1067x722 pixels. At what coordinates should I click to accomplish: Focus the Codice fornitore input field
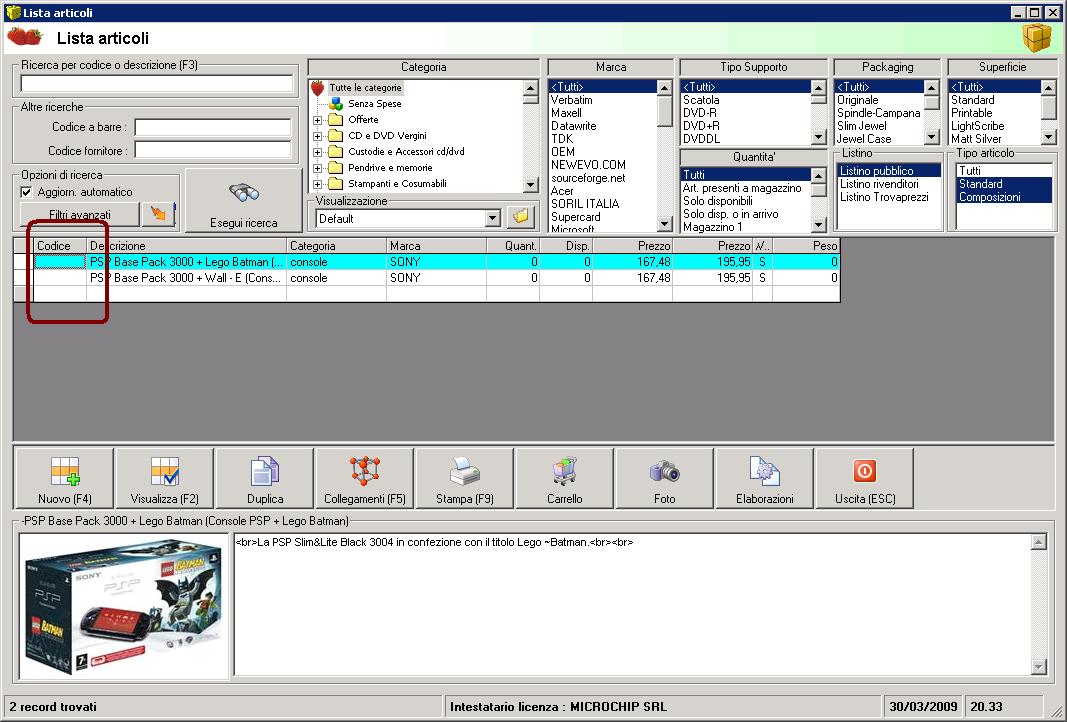point(213,150)
